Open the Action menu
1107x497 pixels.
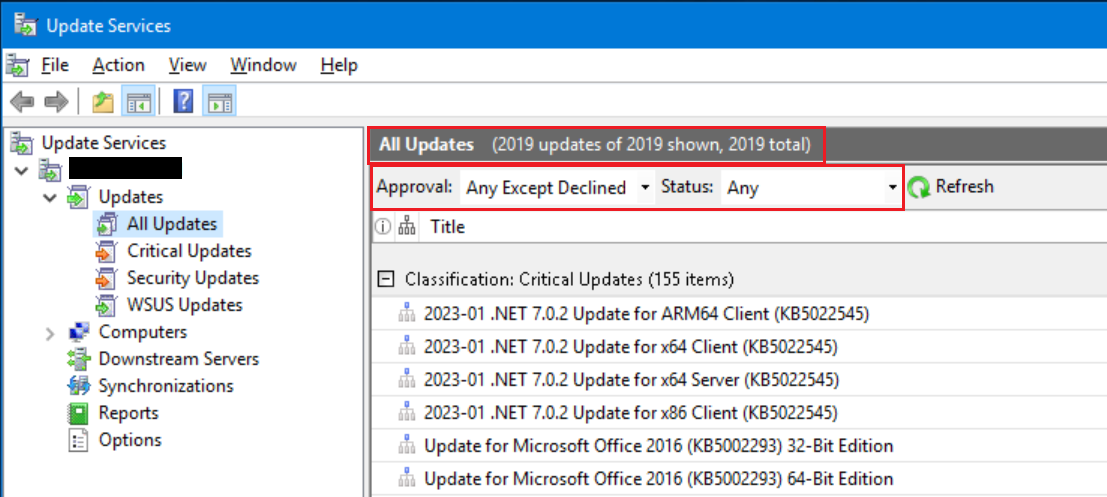pyautogui.click(x=119, y=66)
